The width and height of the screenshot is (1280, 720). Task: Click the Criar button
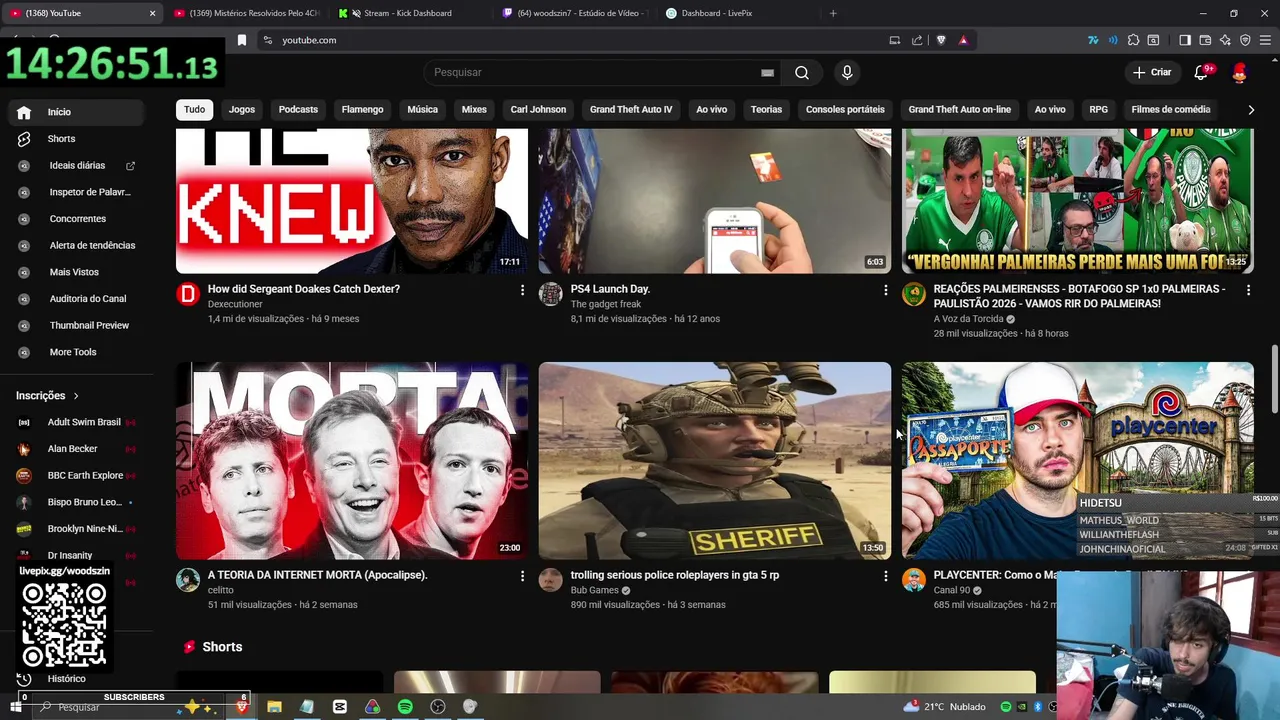(1152, 73)
